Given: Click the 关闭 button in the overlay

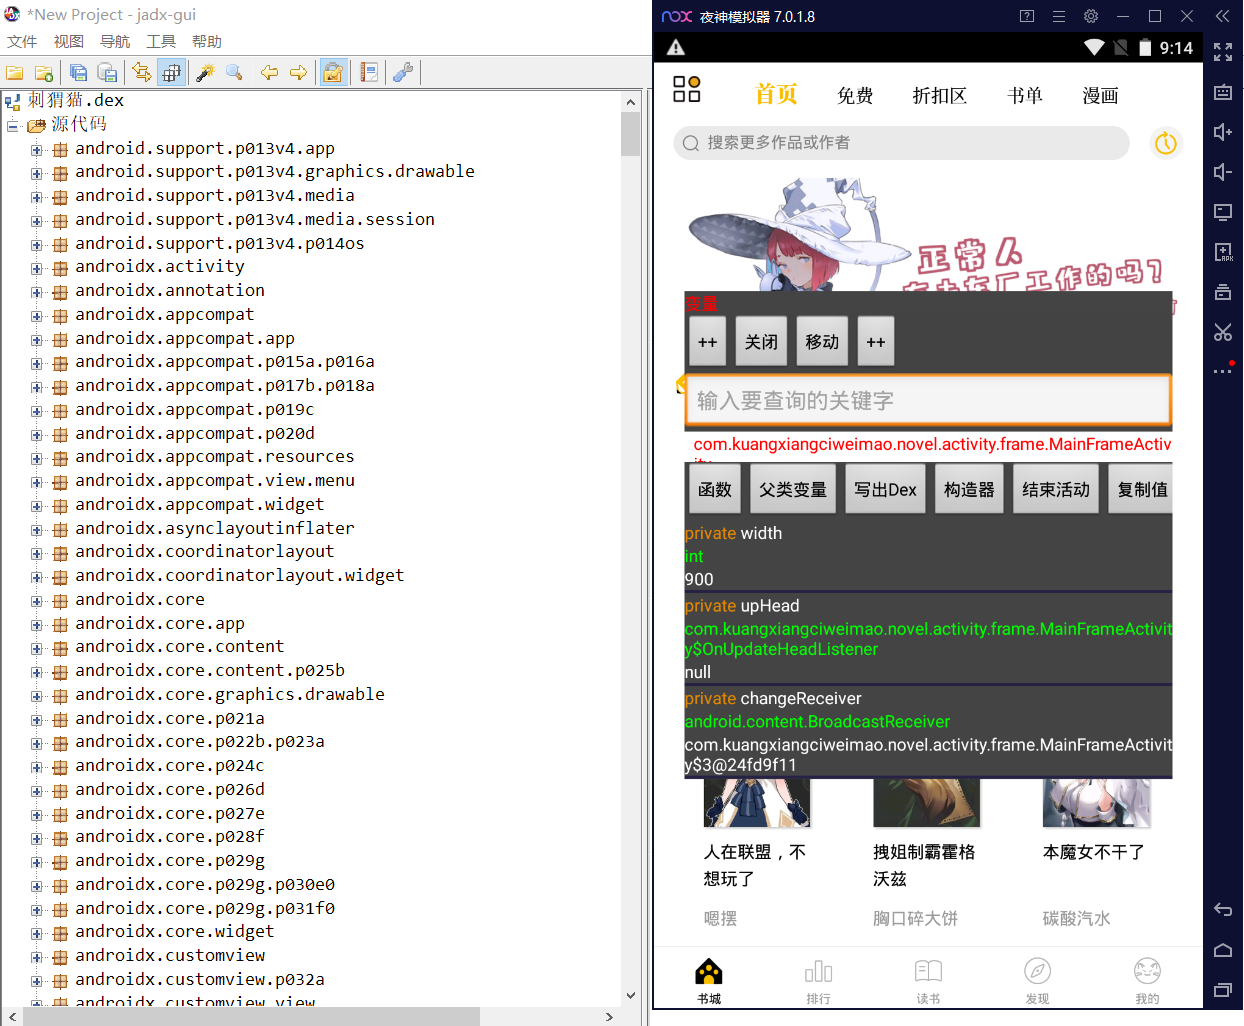Looking at the screenshot, I should coord(761,342).
